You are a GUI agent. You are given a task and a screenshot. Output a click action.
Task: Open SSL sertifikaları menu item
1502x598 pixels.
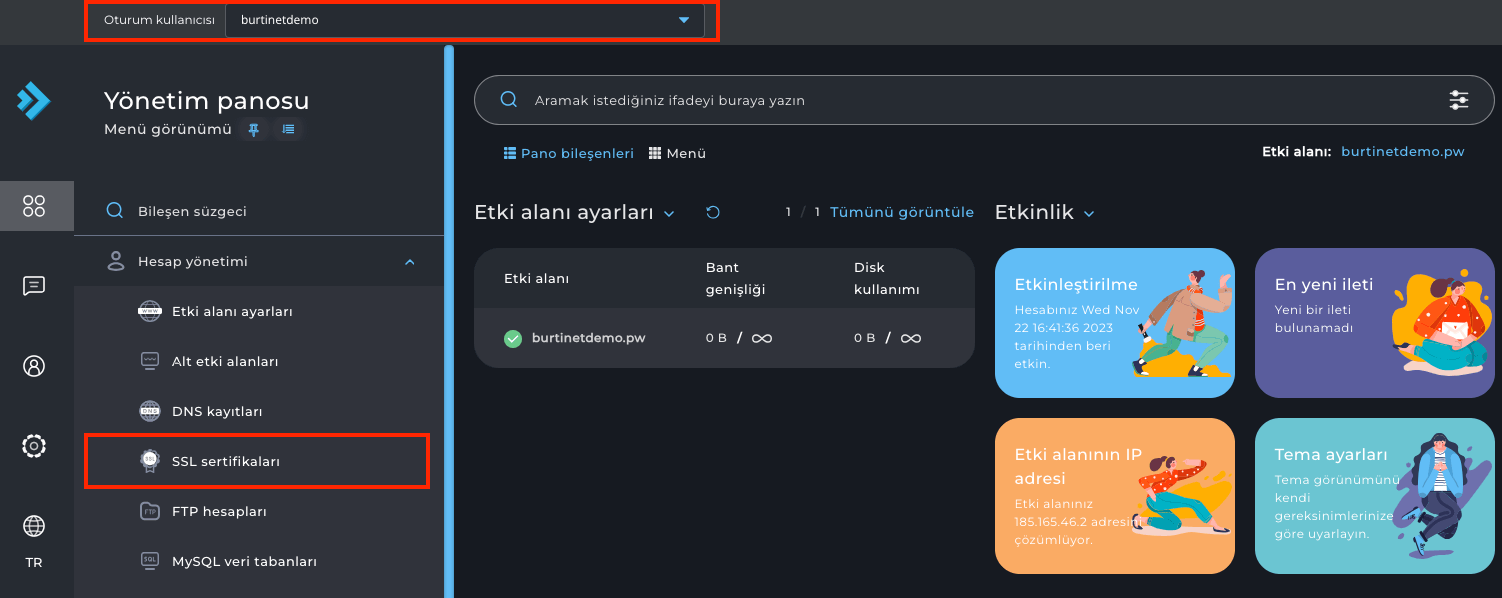[225, 461]
